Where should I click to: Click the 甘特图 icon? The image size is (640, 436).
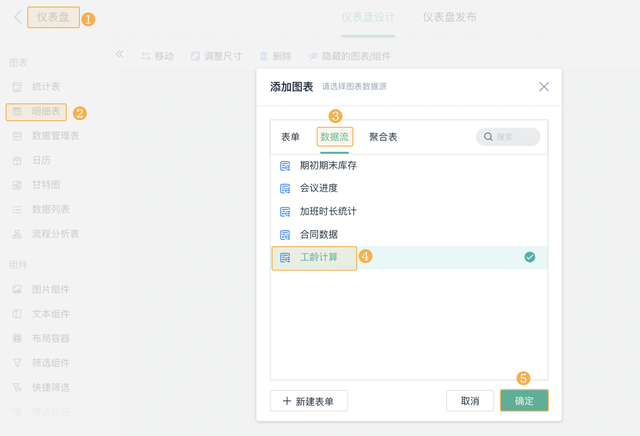(x=17, y=185)
